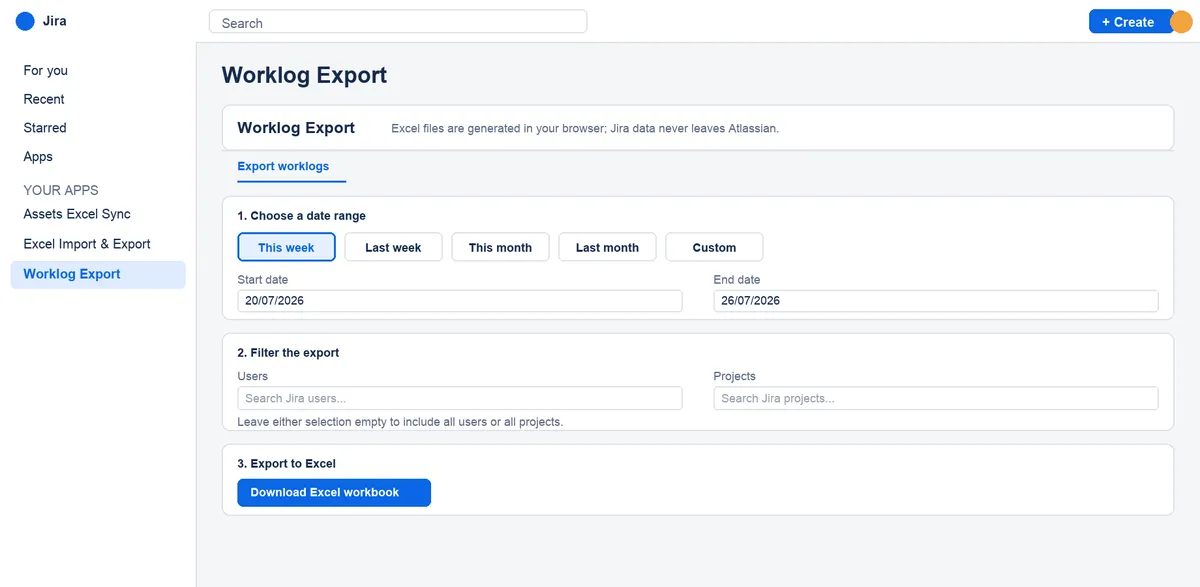Image resolution: width=1200 pixels, height=587 pixels.
Task: Click the Jira text label
Action: tap(55, 21)
